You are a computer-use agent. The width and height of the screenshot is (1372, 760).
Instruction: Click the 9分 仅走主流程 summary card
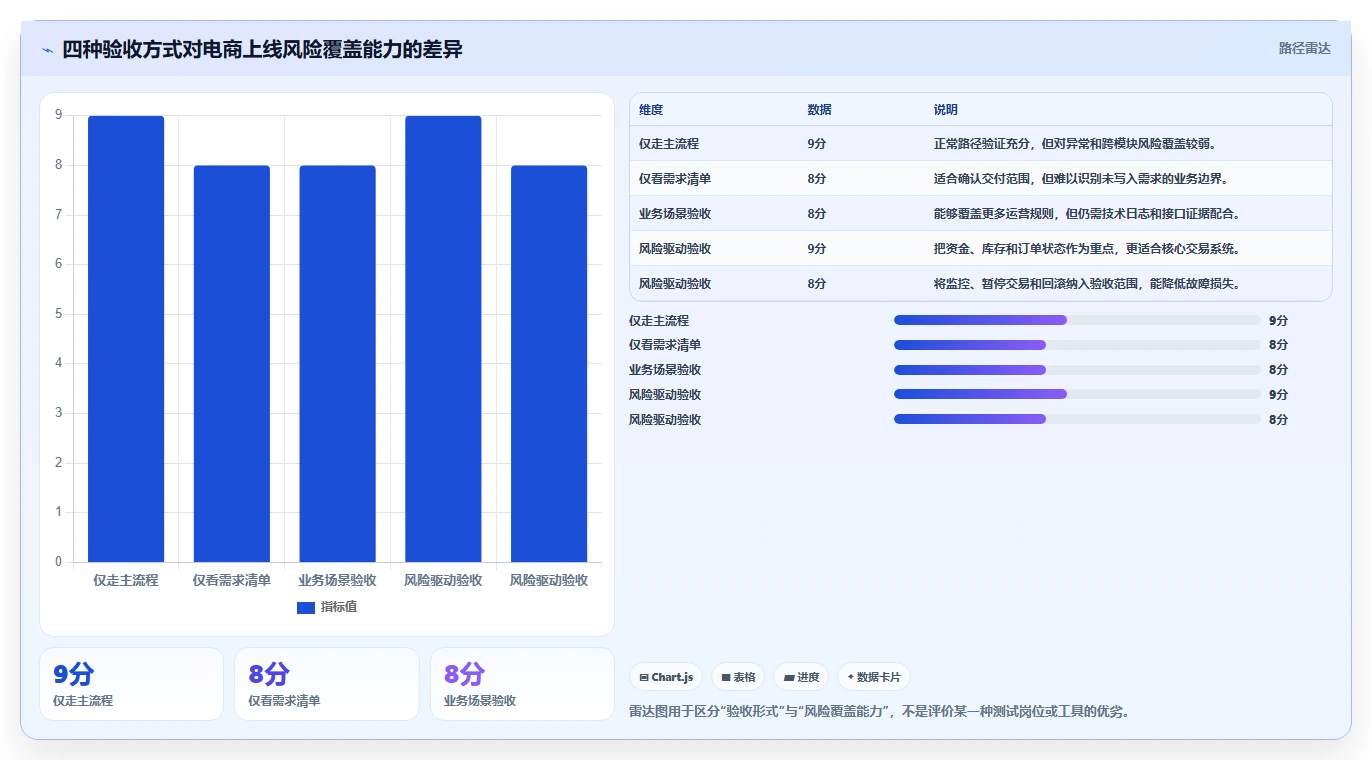(131, 684)
